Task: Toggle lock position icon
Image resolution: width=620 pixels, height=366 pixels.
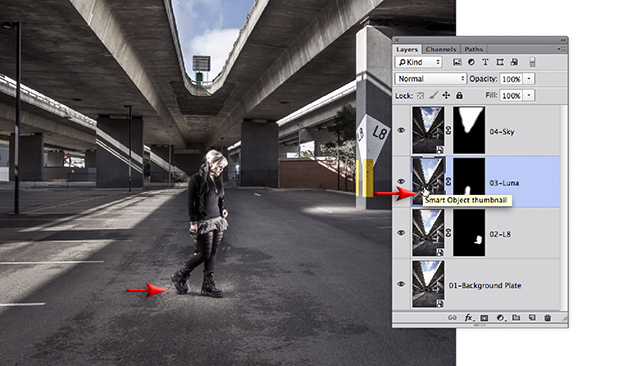Action: (x=446, y=96)
